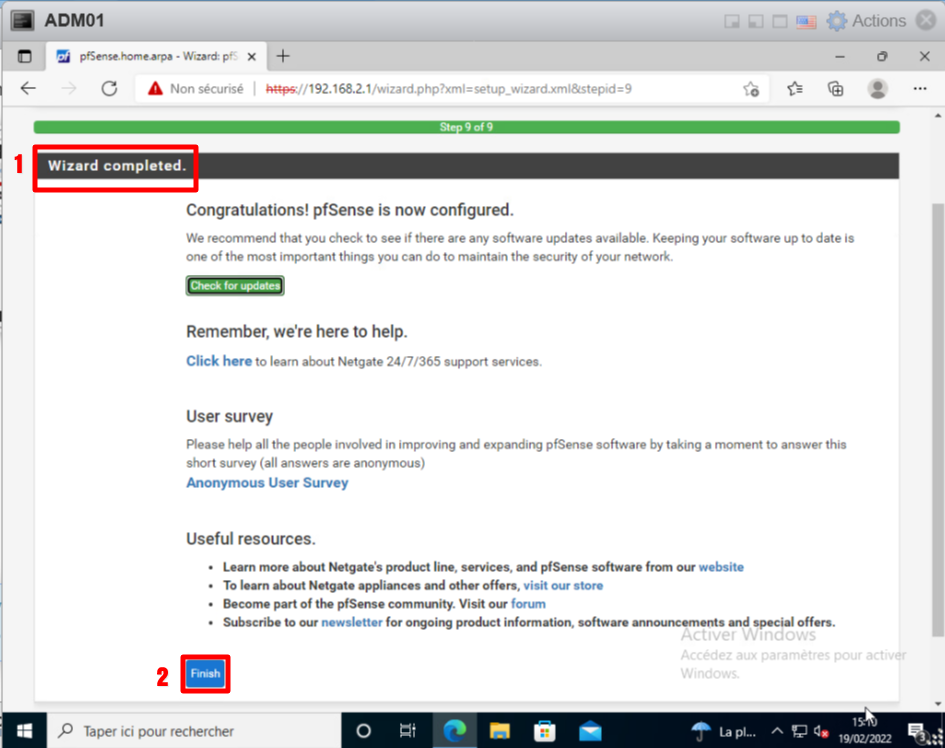Image resolution: width=945 pixels, height=748 pixels.
Task: Add this page to favorites star icon
Action: [751, 89]
